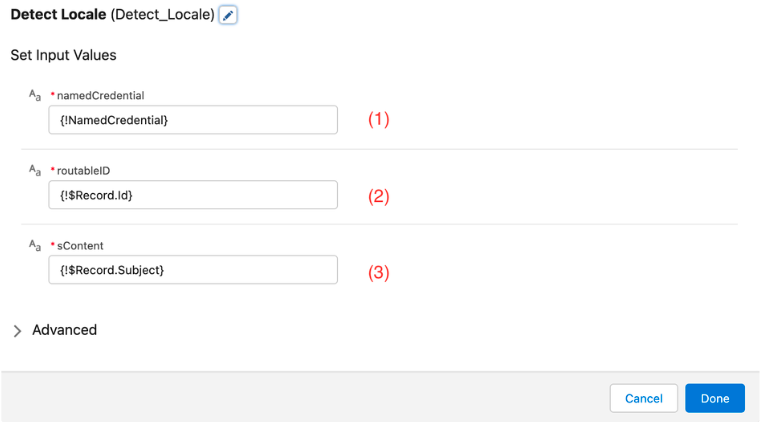Viewport: 760px width, 422px height.
Task: Click the (Detect_Locale) API name text
Action: click(x=162, y=15)
